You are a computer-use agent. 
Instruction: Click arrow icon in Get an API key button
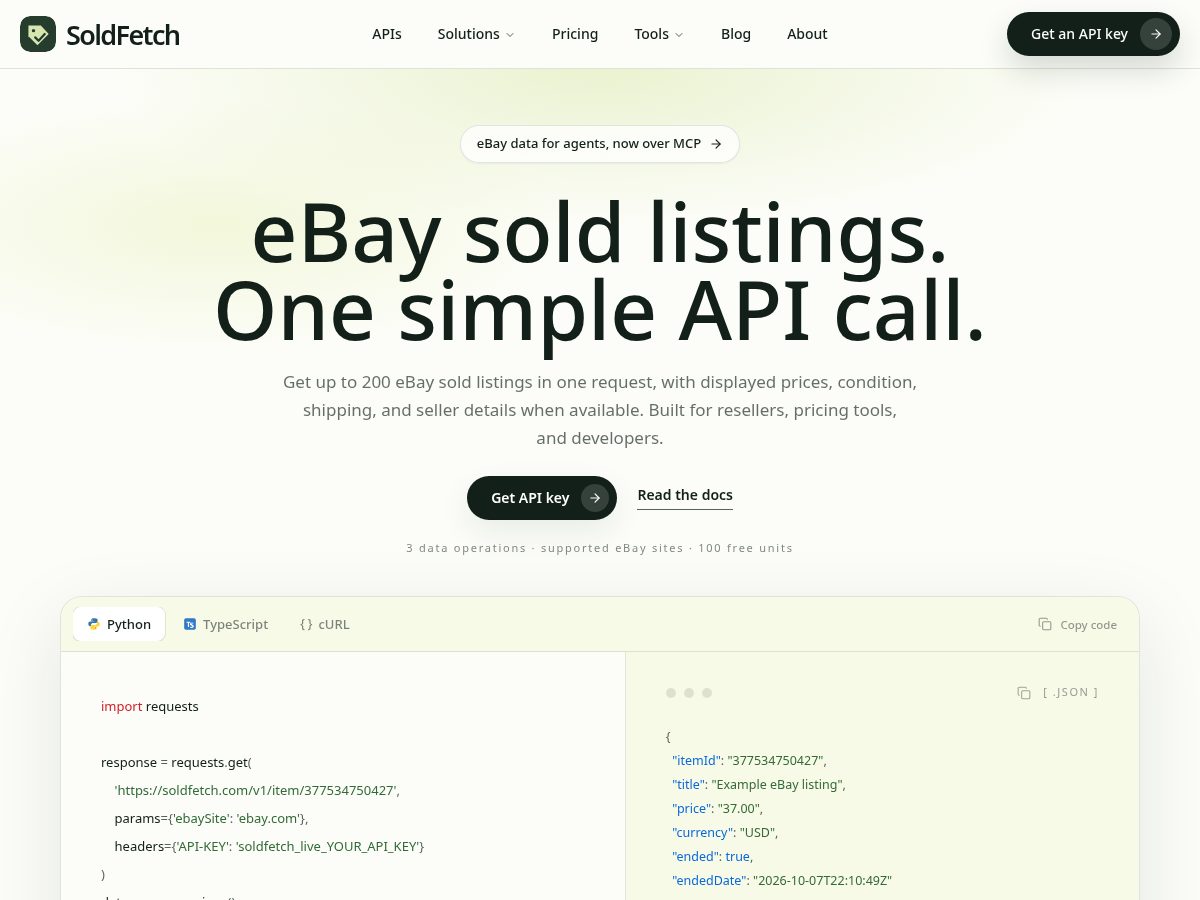(x=1156, y=34)
